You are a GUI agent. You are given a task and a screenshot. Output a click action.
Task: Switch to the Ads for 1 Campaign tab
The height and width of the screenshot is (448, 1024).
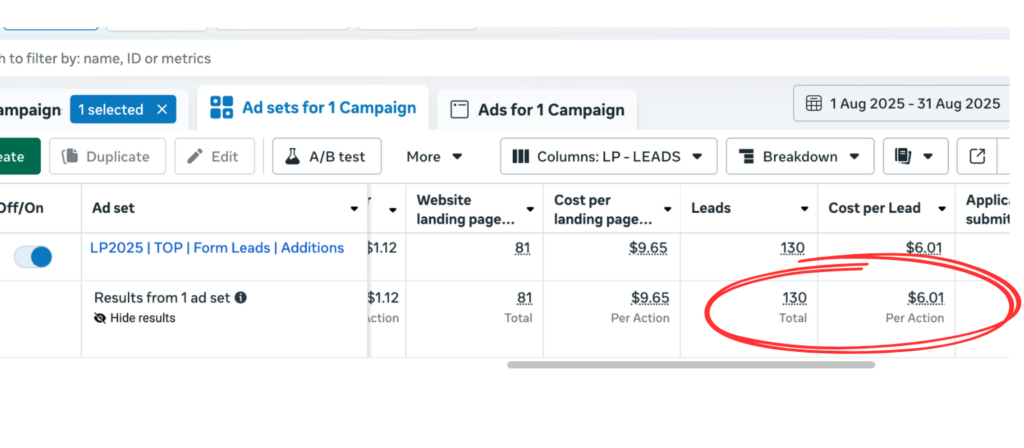[x=537, y=110]
